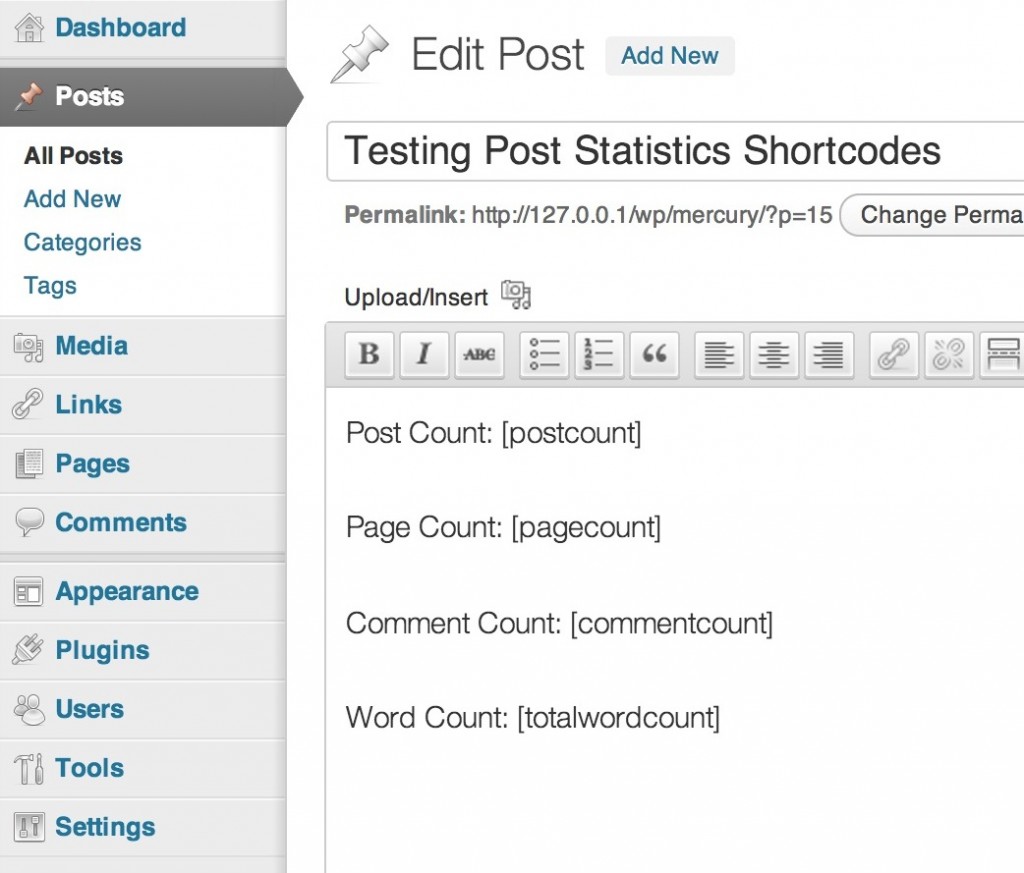This screenshot has height=873, width=1024.
Task: Click the Add New button beside Edit Post
Action: click(669, 56)
